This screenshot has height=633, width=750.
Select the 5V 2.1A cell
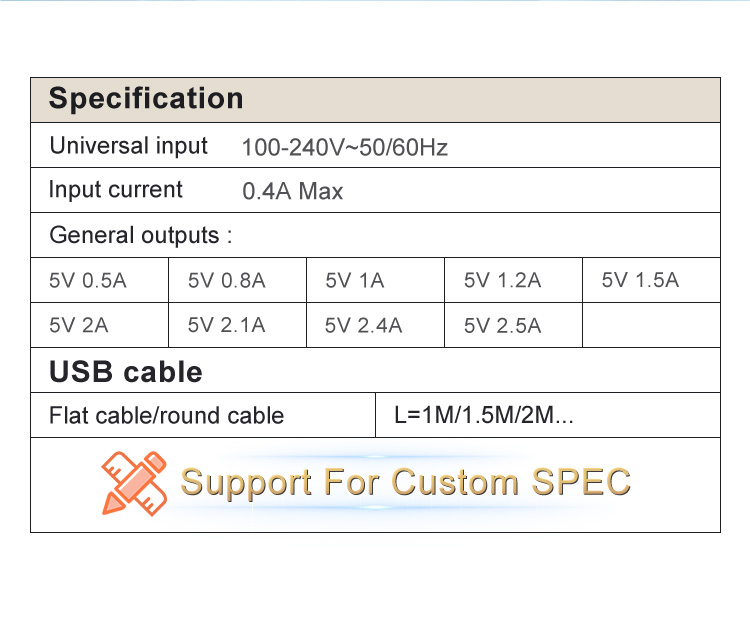coord(238,325)
